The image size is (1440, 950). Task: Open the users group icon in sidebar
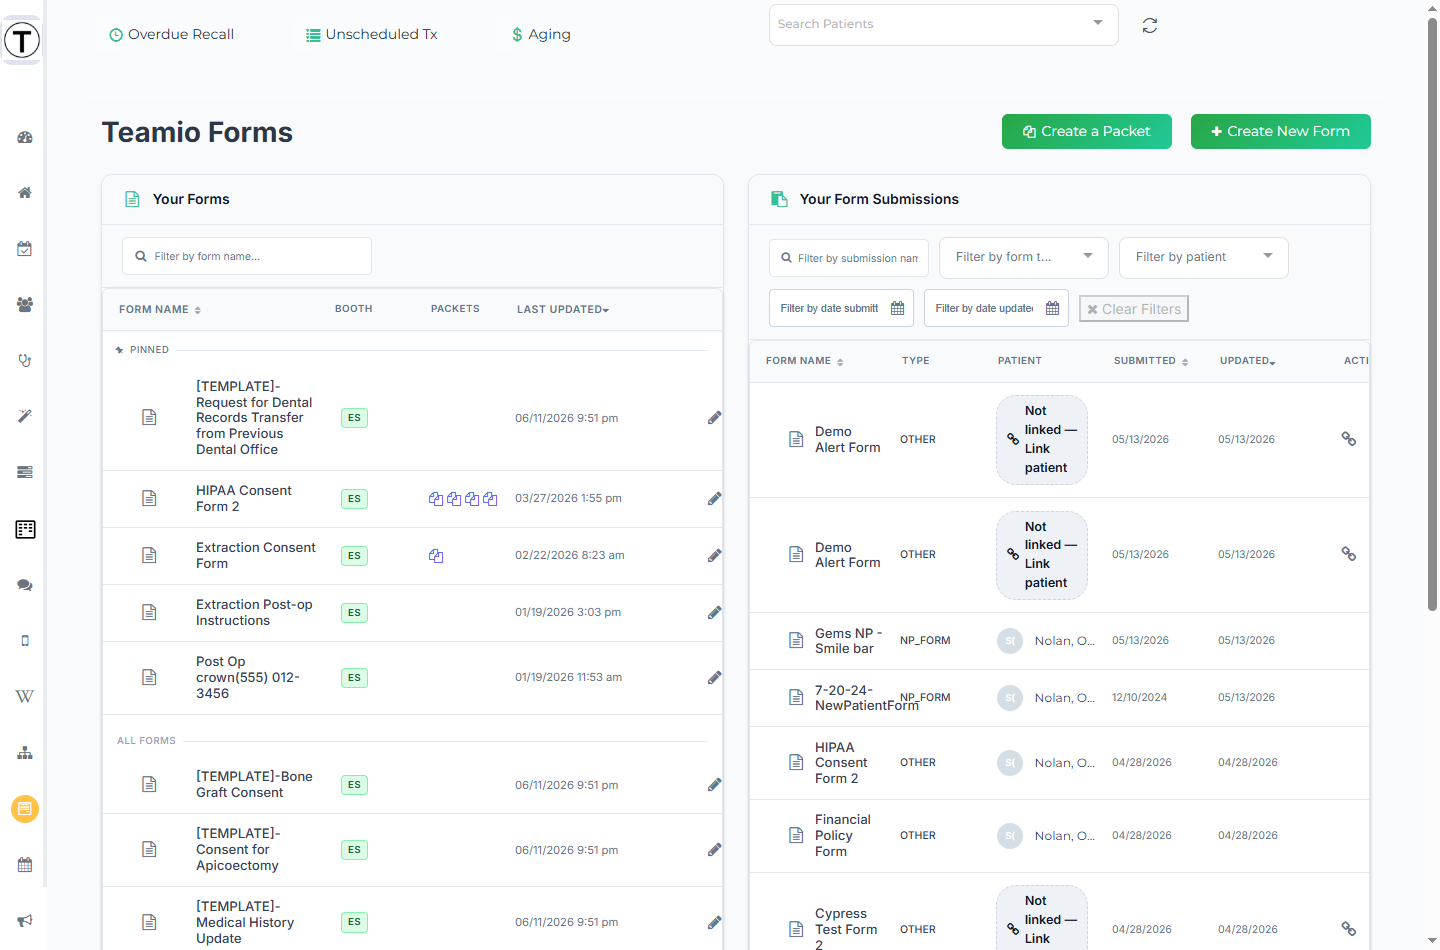pos(25,305)
